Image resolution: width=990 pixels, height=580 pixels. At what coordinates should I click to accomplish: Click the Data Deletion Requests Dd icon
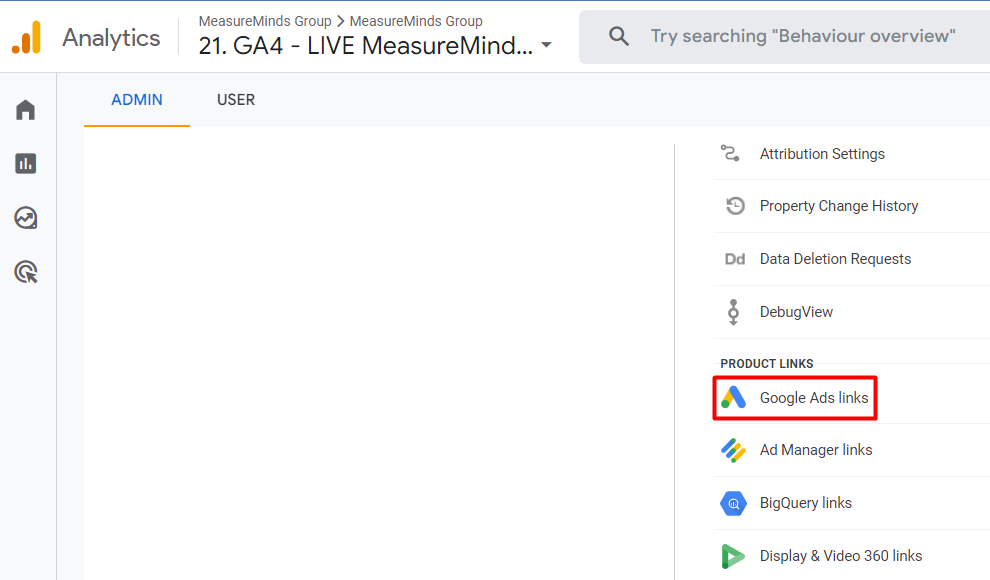pos(734,259)
